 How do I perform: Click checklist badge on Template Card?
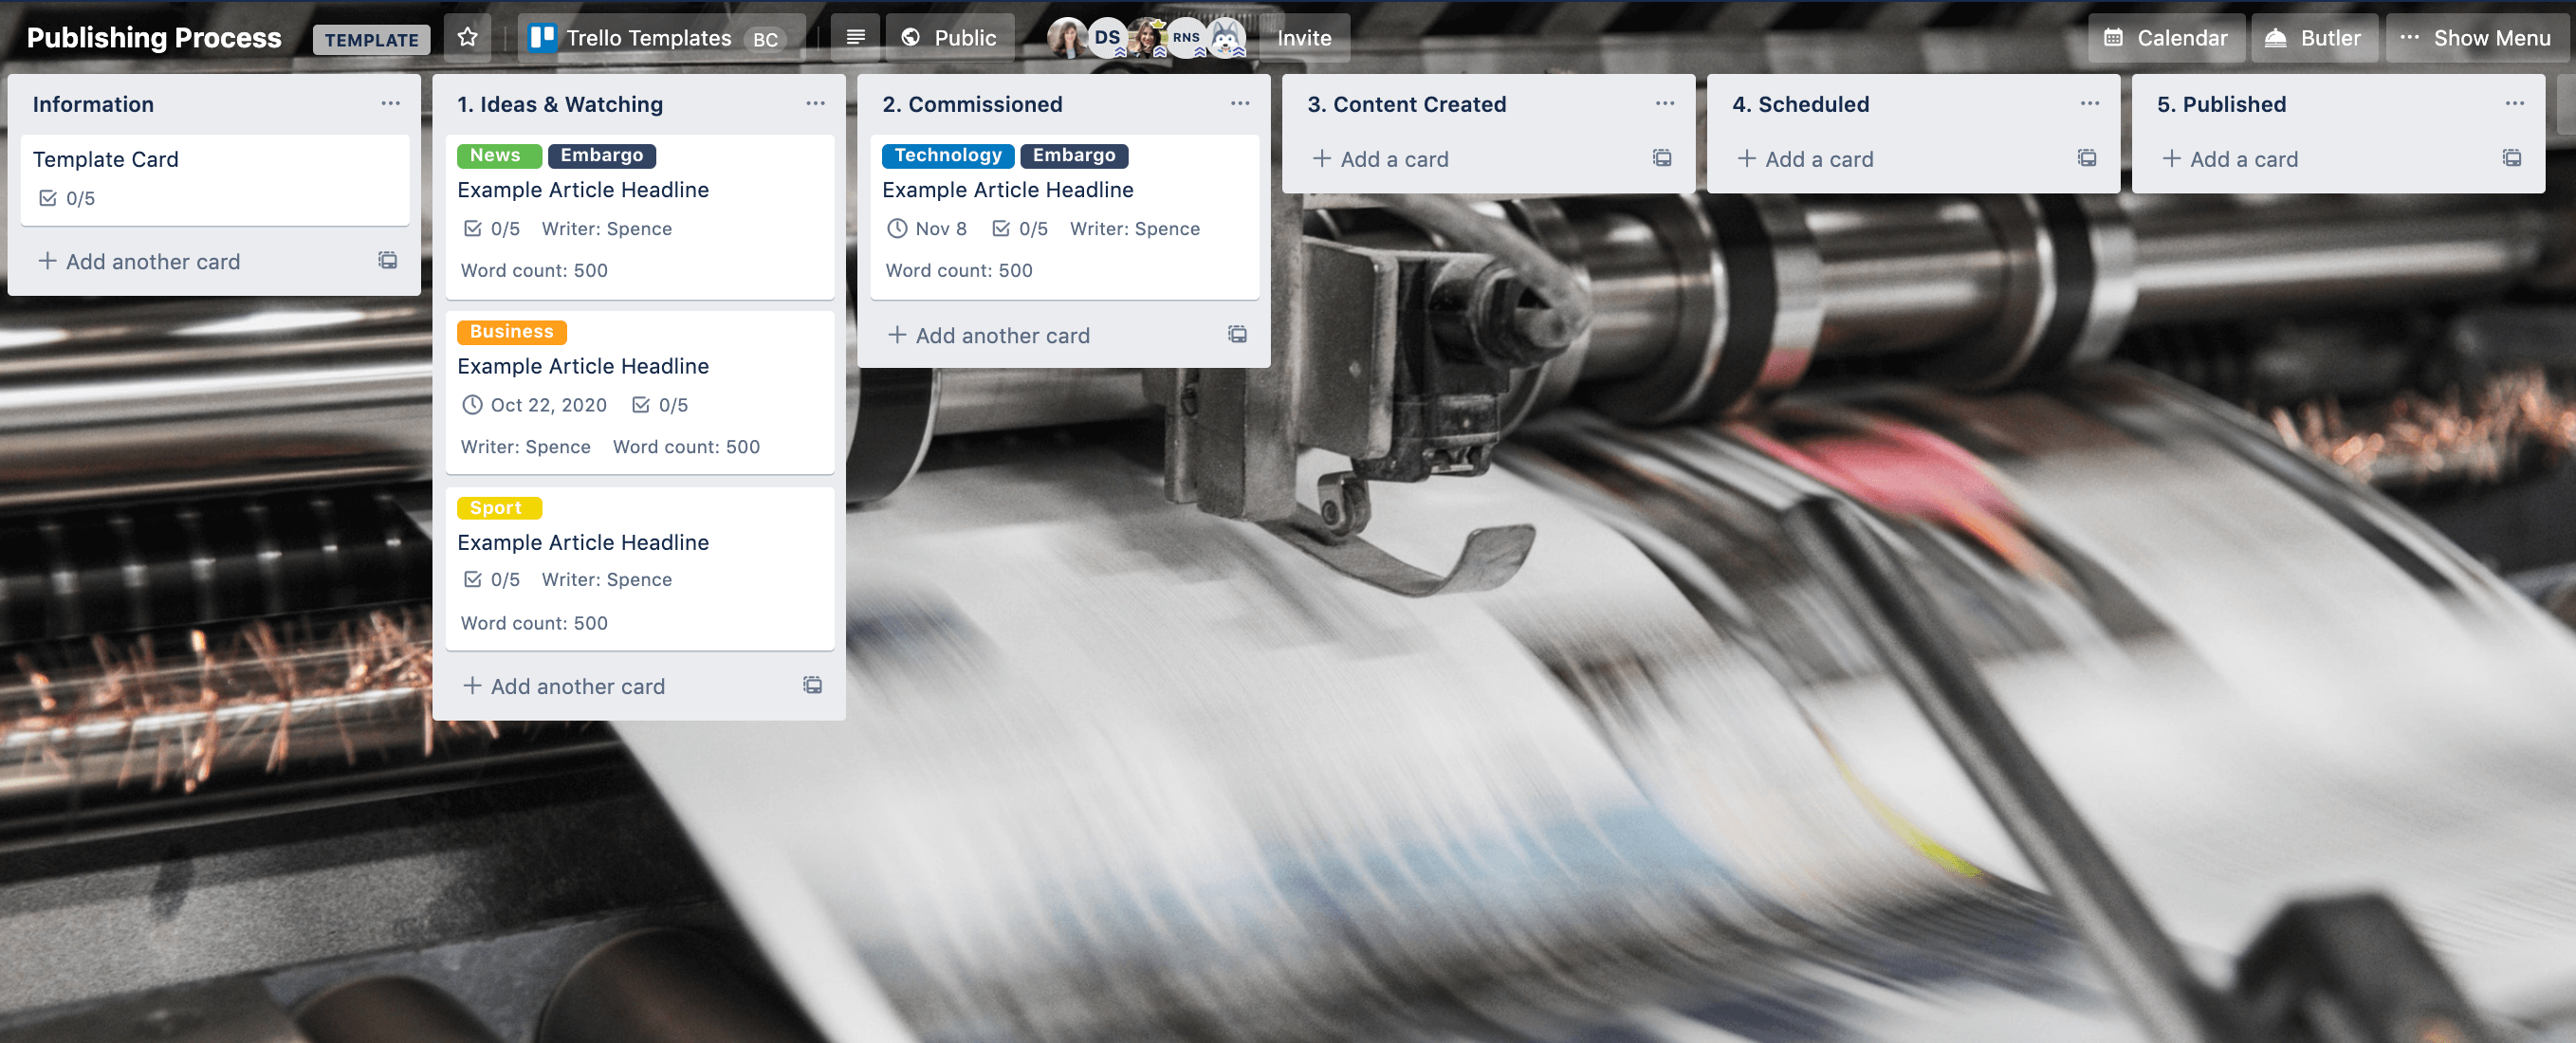[66, 198]
